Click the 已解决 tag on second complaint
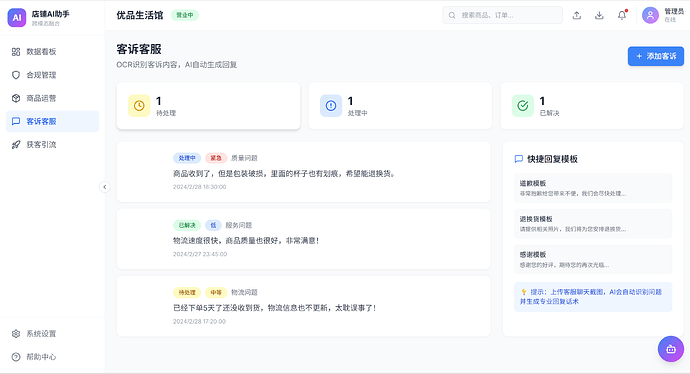690x374 pixels. [x=187, y=225]
